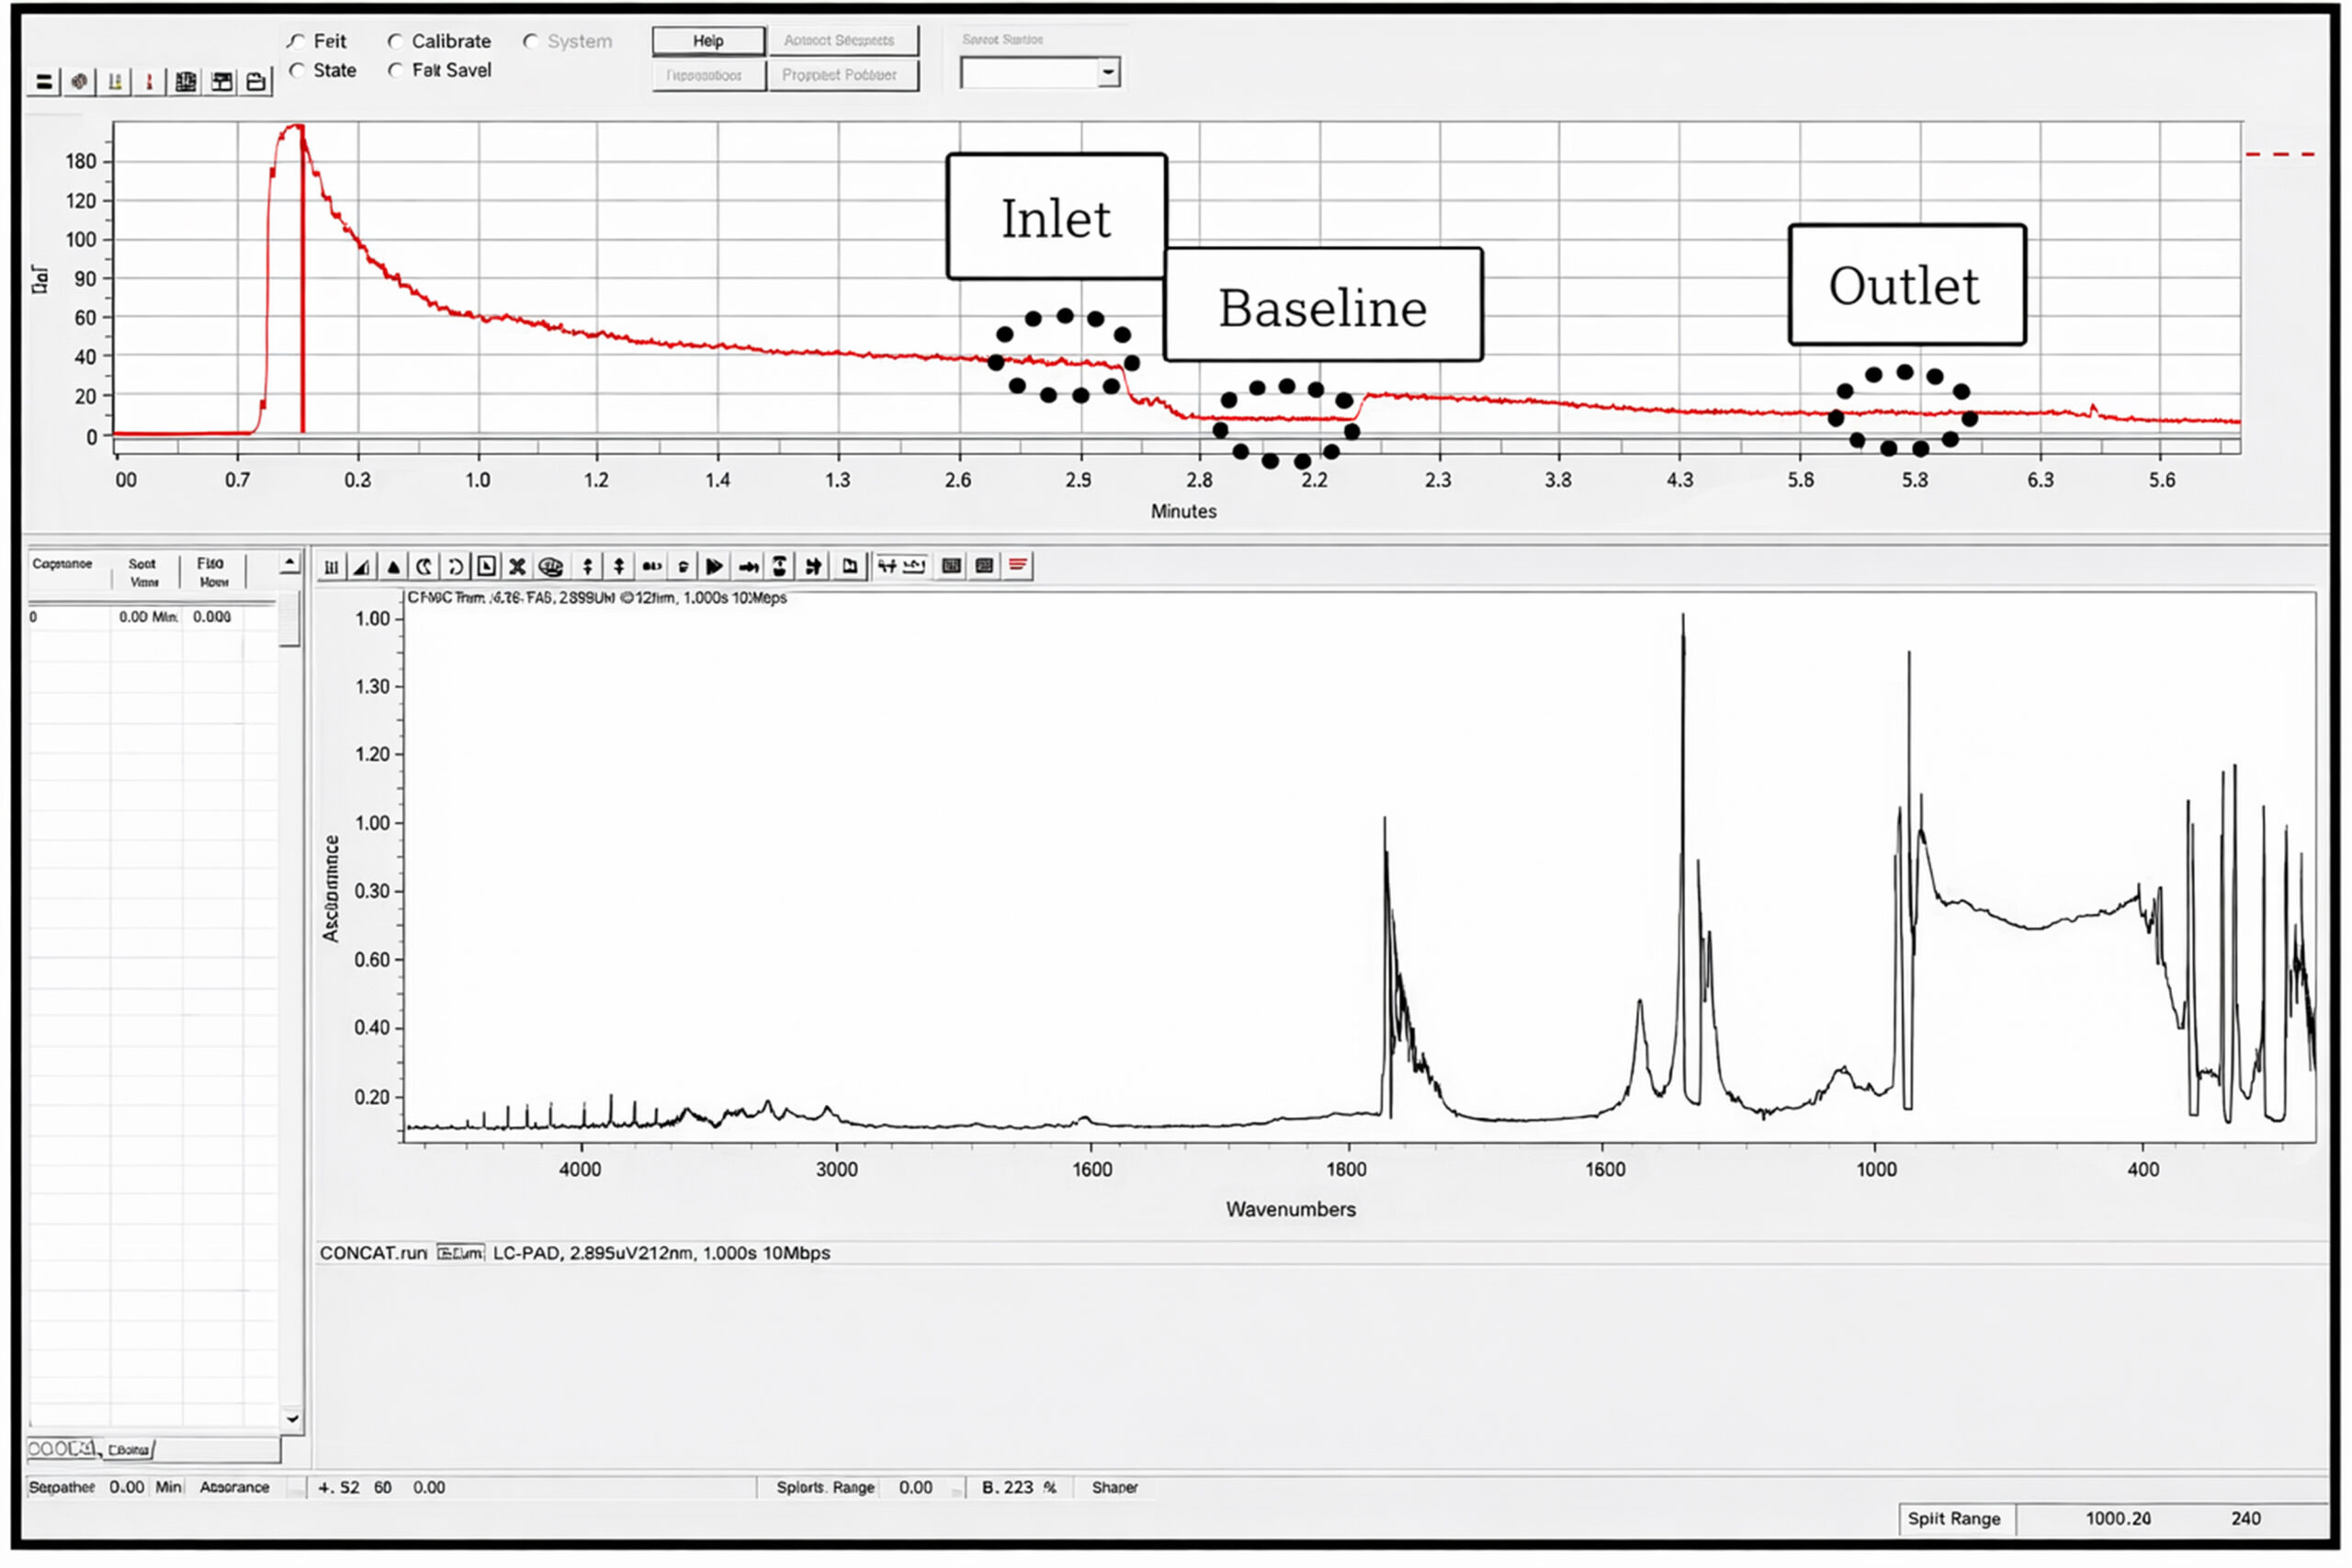The image size is (2352, 1568).
Task: Click the briefcase icon in top toolbar
Action: pos(256,82)
